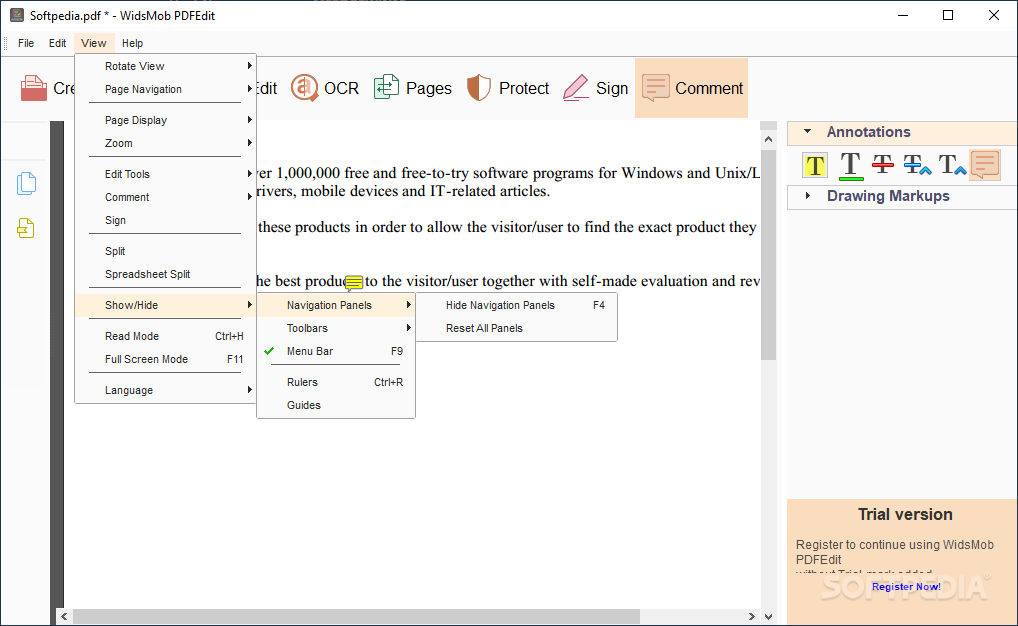Expand the Toolbars submenu
The height and width of the screenshot is (626, 1018).
(336, 328)
